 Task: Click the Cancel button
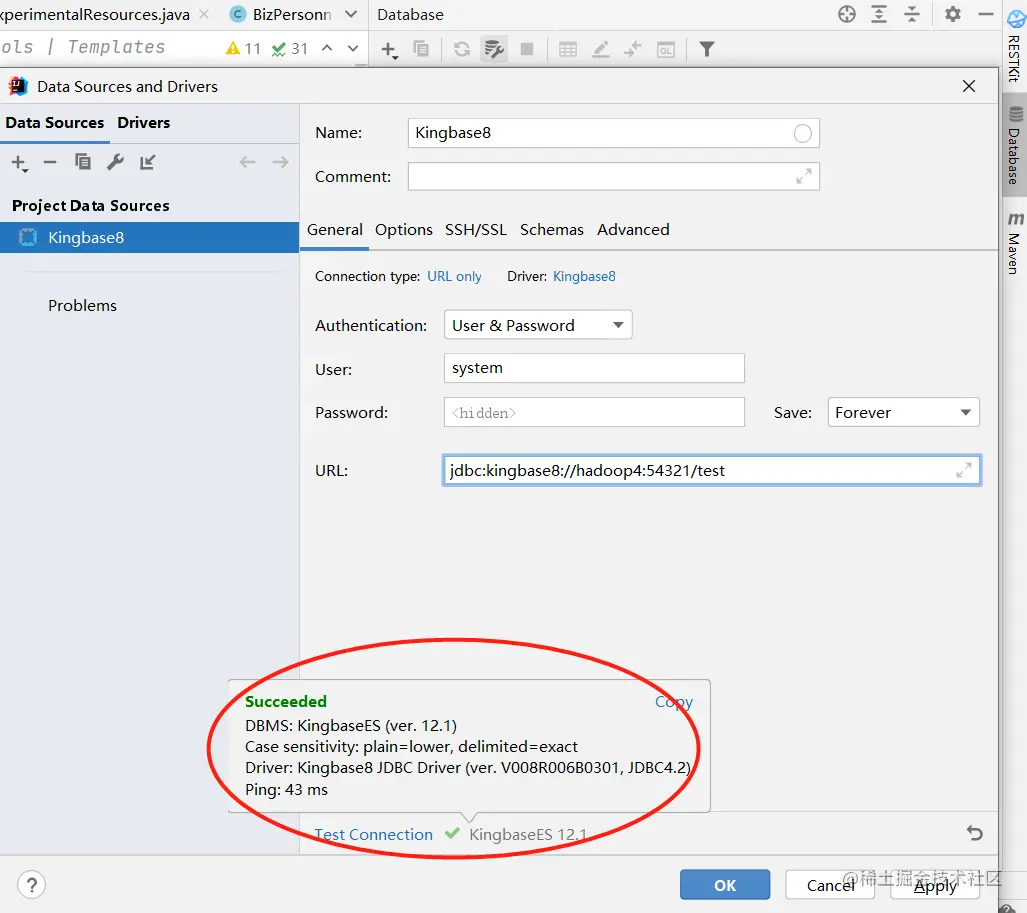(830, 885)
